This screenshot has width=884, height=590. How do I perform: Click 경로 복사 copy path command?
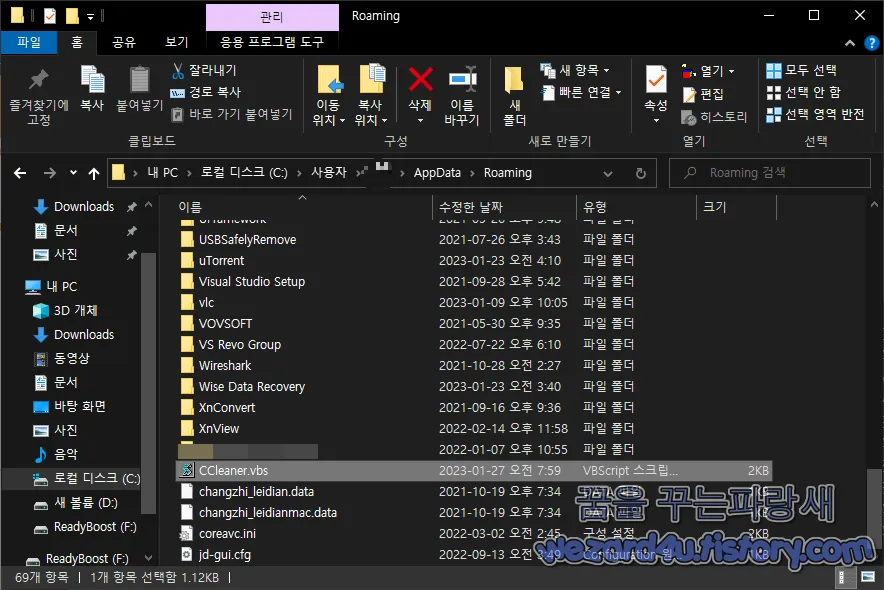click(205, 92)
